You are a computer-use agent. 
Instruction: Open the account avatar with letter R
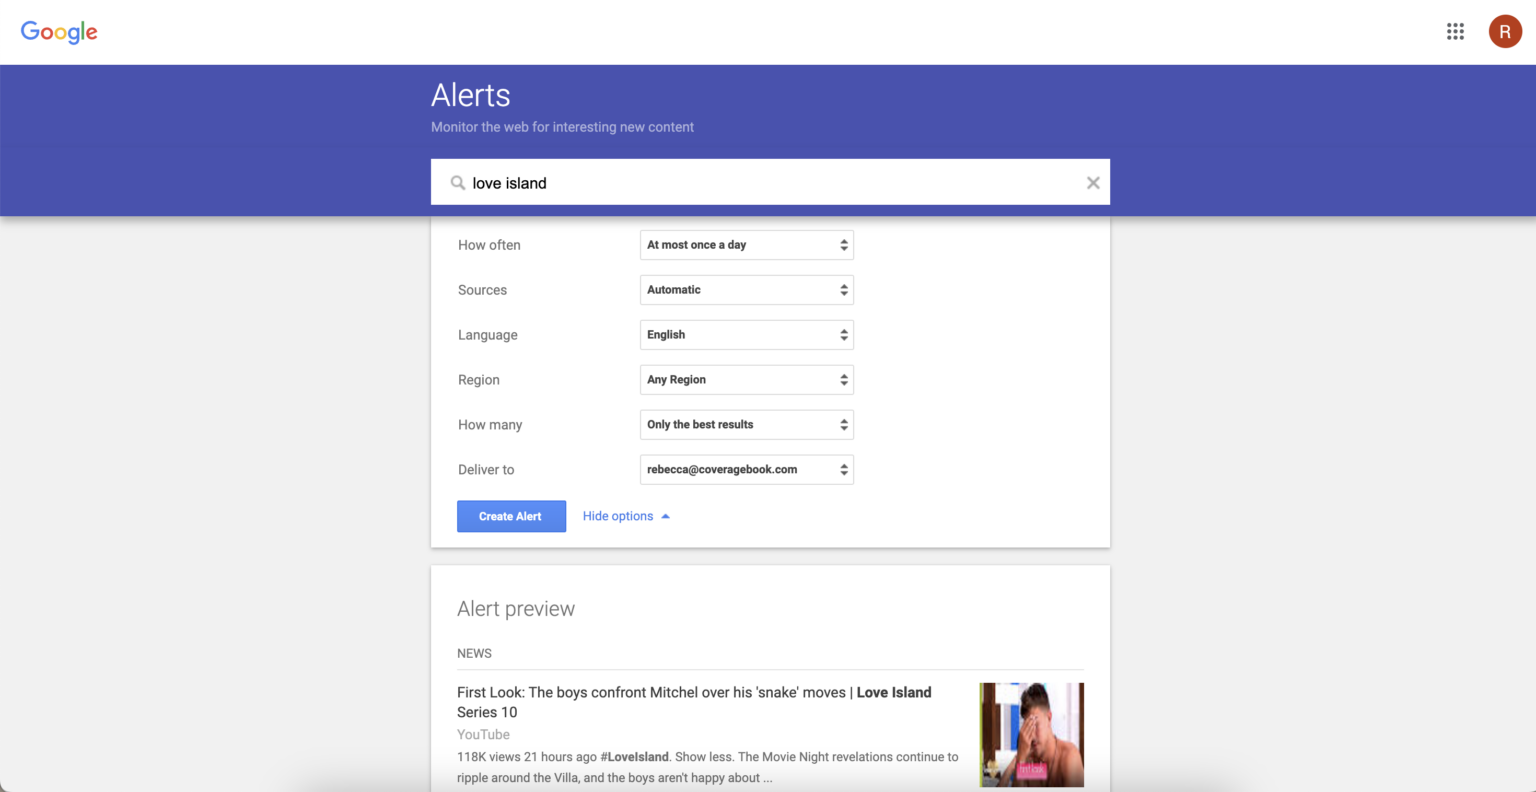pyautogui.click(x=1504, y=32)
